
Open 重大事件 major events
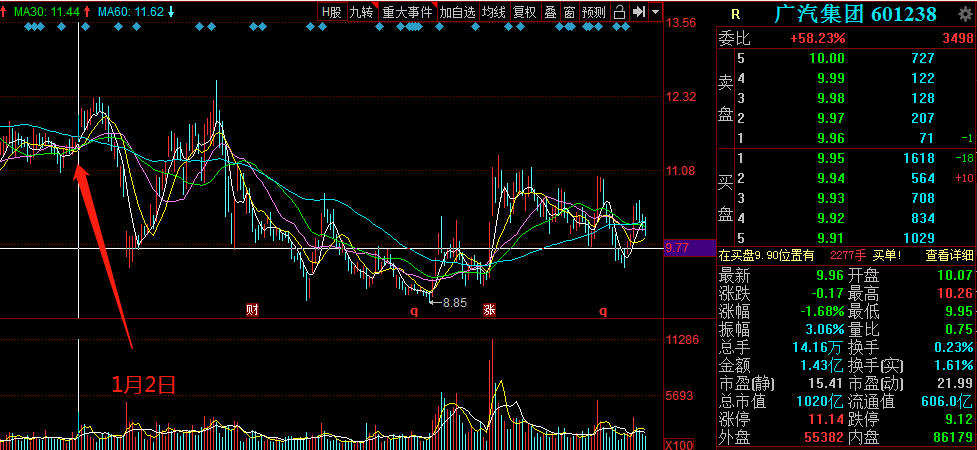(407, 11)
